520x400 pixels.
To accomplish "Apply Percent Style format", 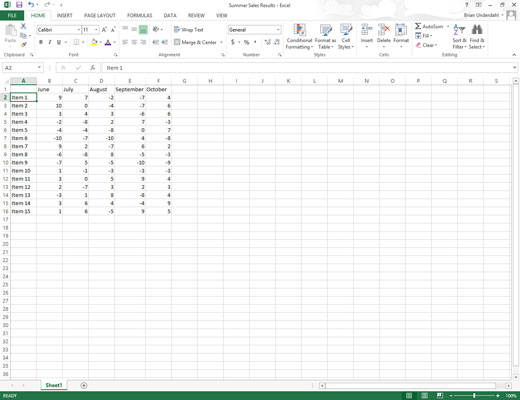I will point(246,42).
